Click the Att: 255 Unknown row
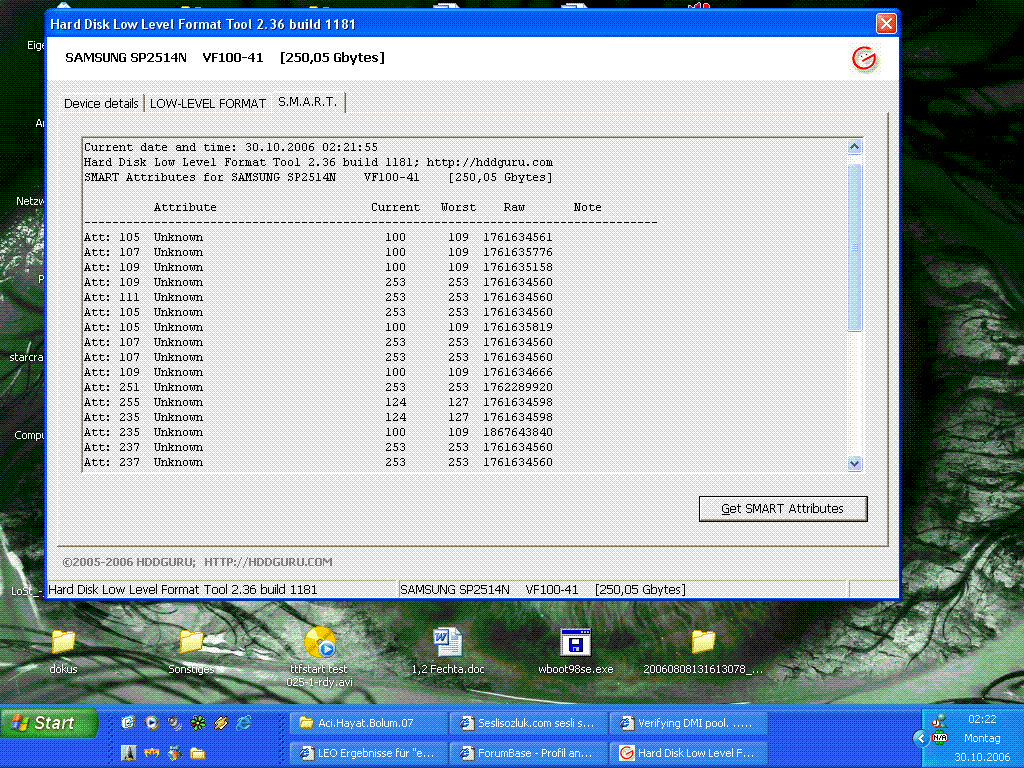Screen dimensions: 1024x768 [x=318, y=402]
